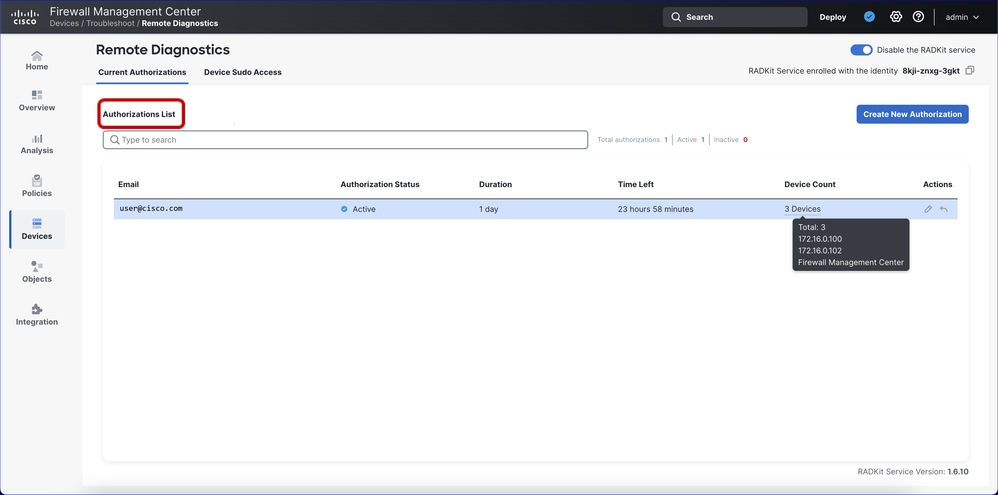Sort by Time Left column header
The height and width of the screenshot is (495, 998).
pyautogui.click(x=636, y=185)
